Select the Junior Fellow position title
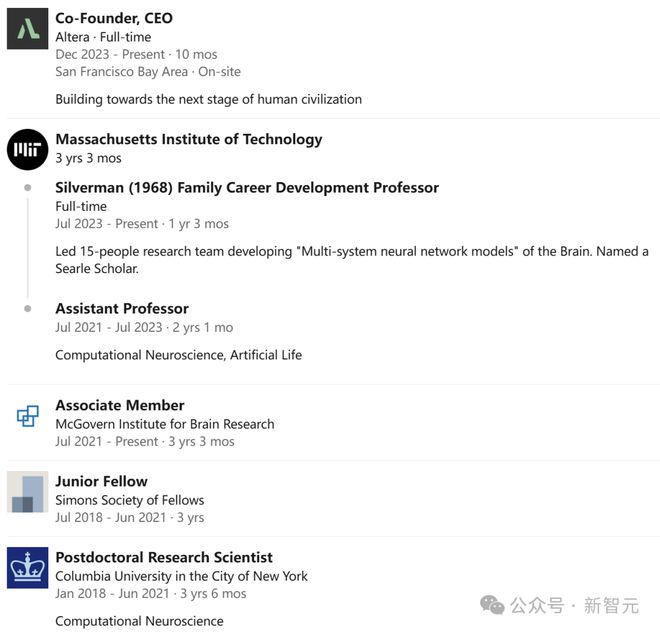This screenshot has width=660, height=632. [x=101, y=481]
